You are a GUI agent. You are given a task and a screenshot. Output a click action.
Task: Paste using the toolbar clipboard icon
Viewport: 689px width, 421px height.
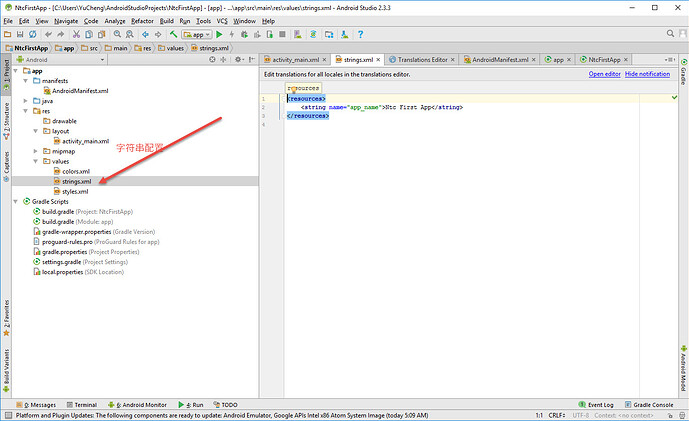tap(102, 34)
